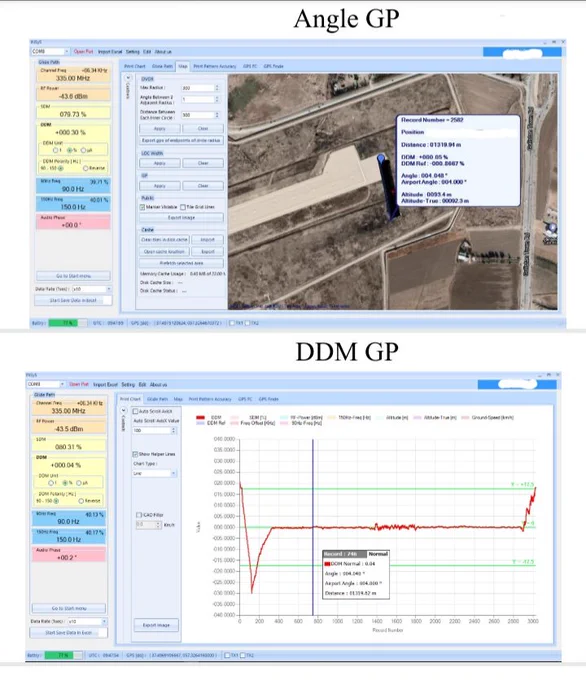Switch to Glide Path tab in Map window
Viewport: 586px width, 680px height.
[162, 66]
